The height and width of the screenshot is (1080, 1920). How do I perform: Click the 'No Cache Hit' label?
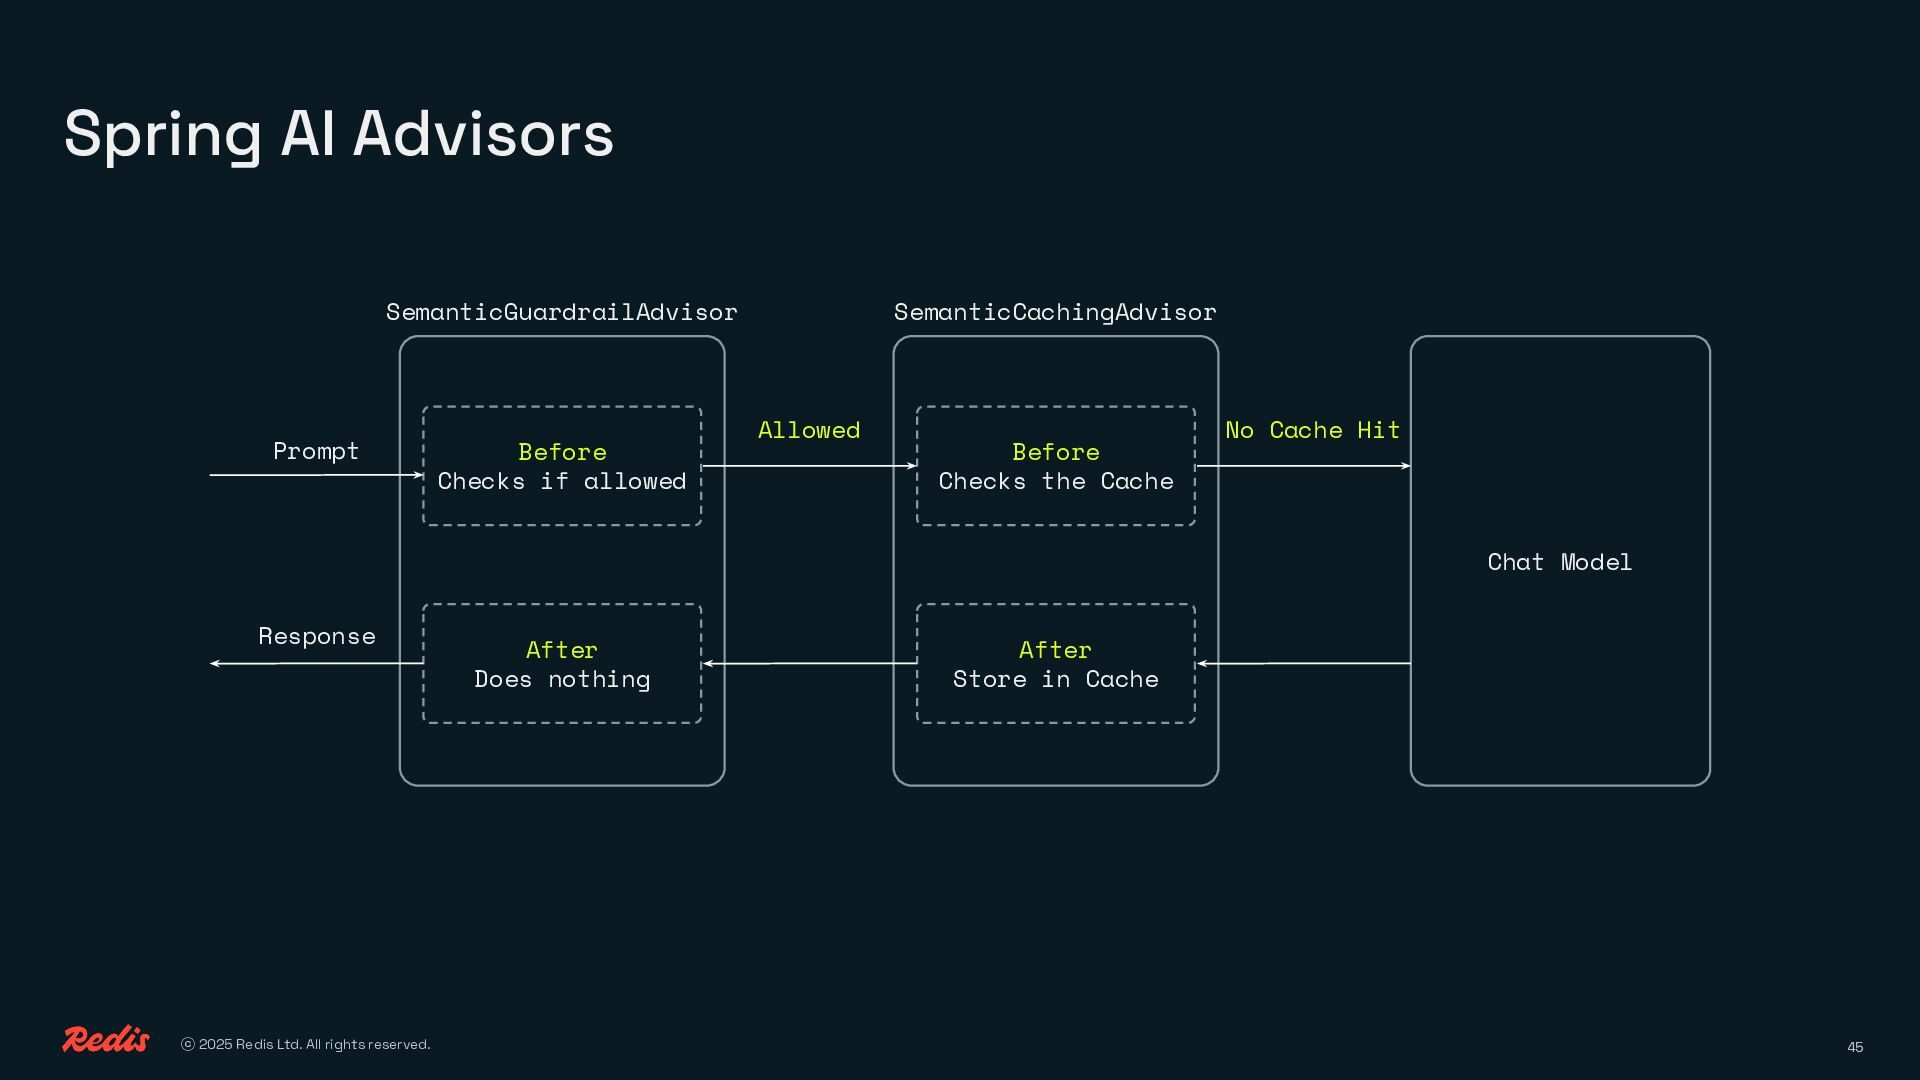pos(1312,430)
